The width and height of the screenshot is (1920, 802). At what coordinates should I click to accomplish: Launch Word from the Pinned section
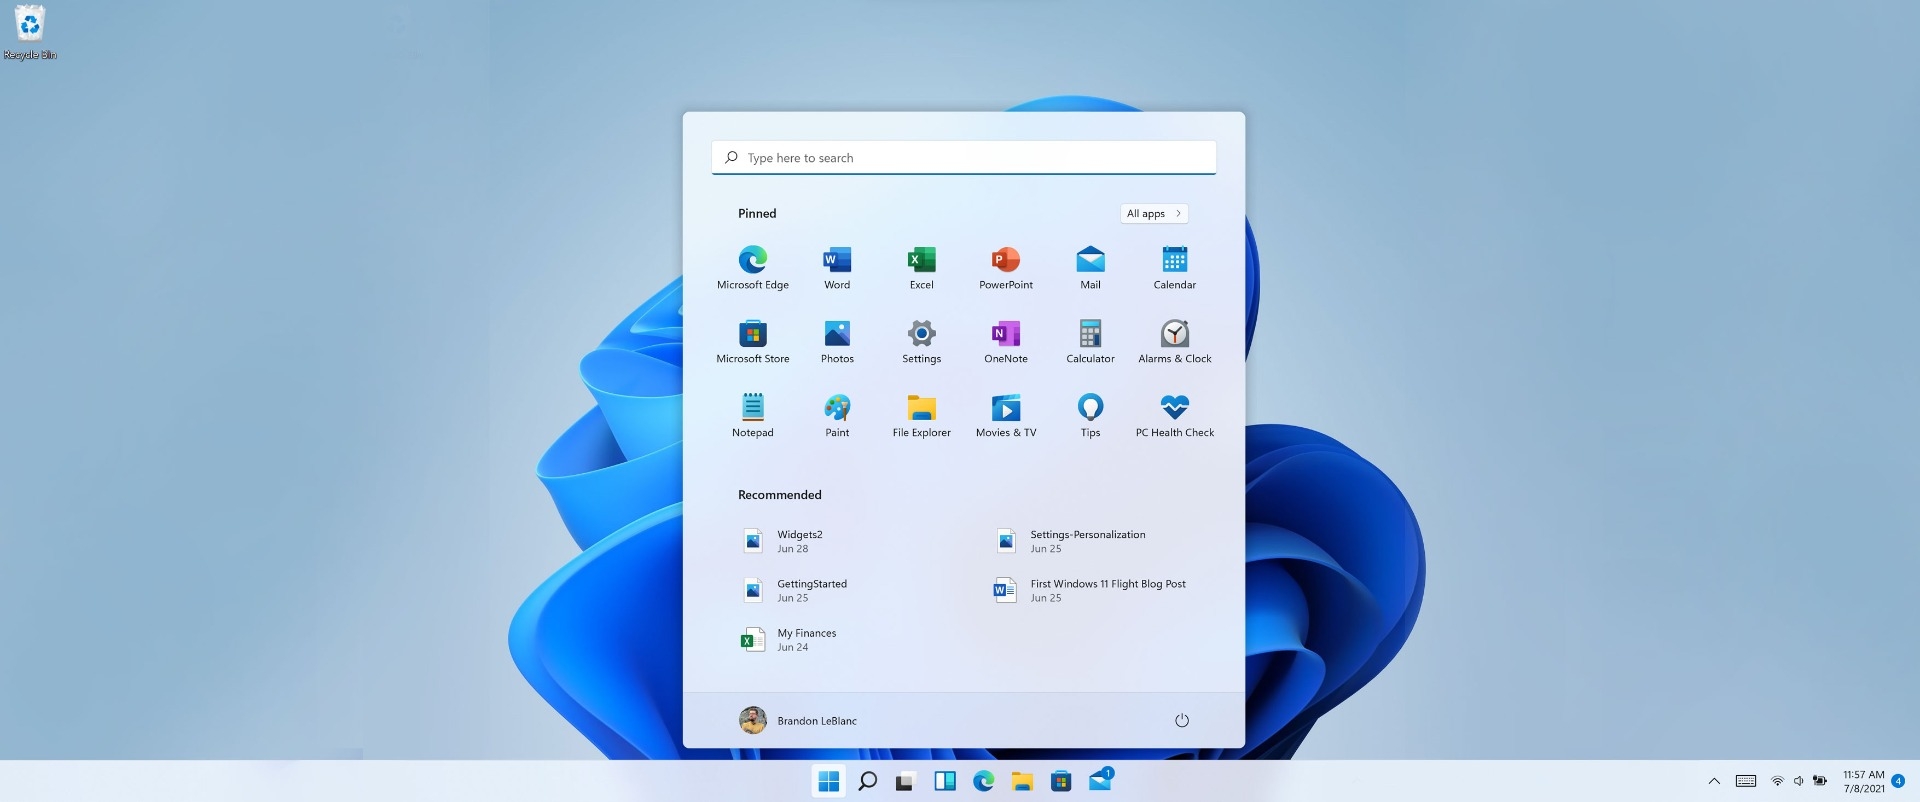tap(837, 267)
